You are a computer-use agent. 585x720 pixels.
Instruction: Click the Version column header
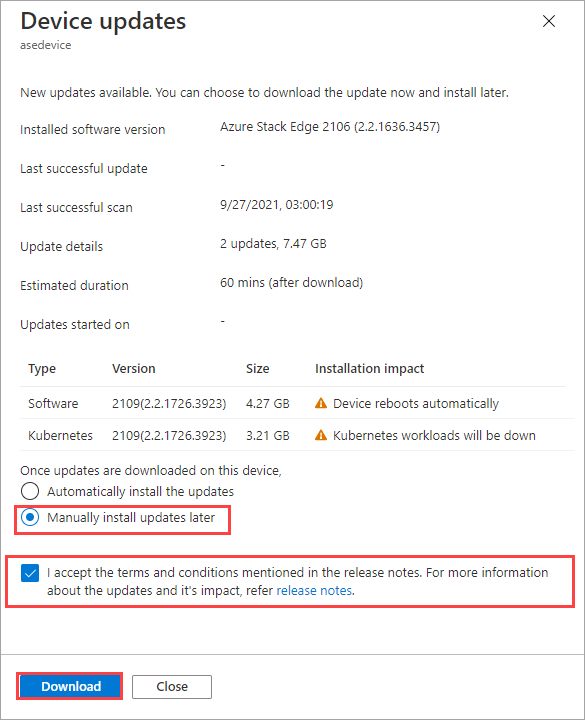[x=134, y=368]
